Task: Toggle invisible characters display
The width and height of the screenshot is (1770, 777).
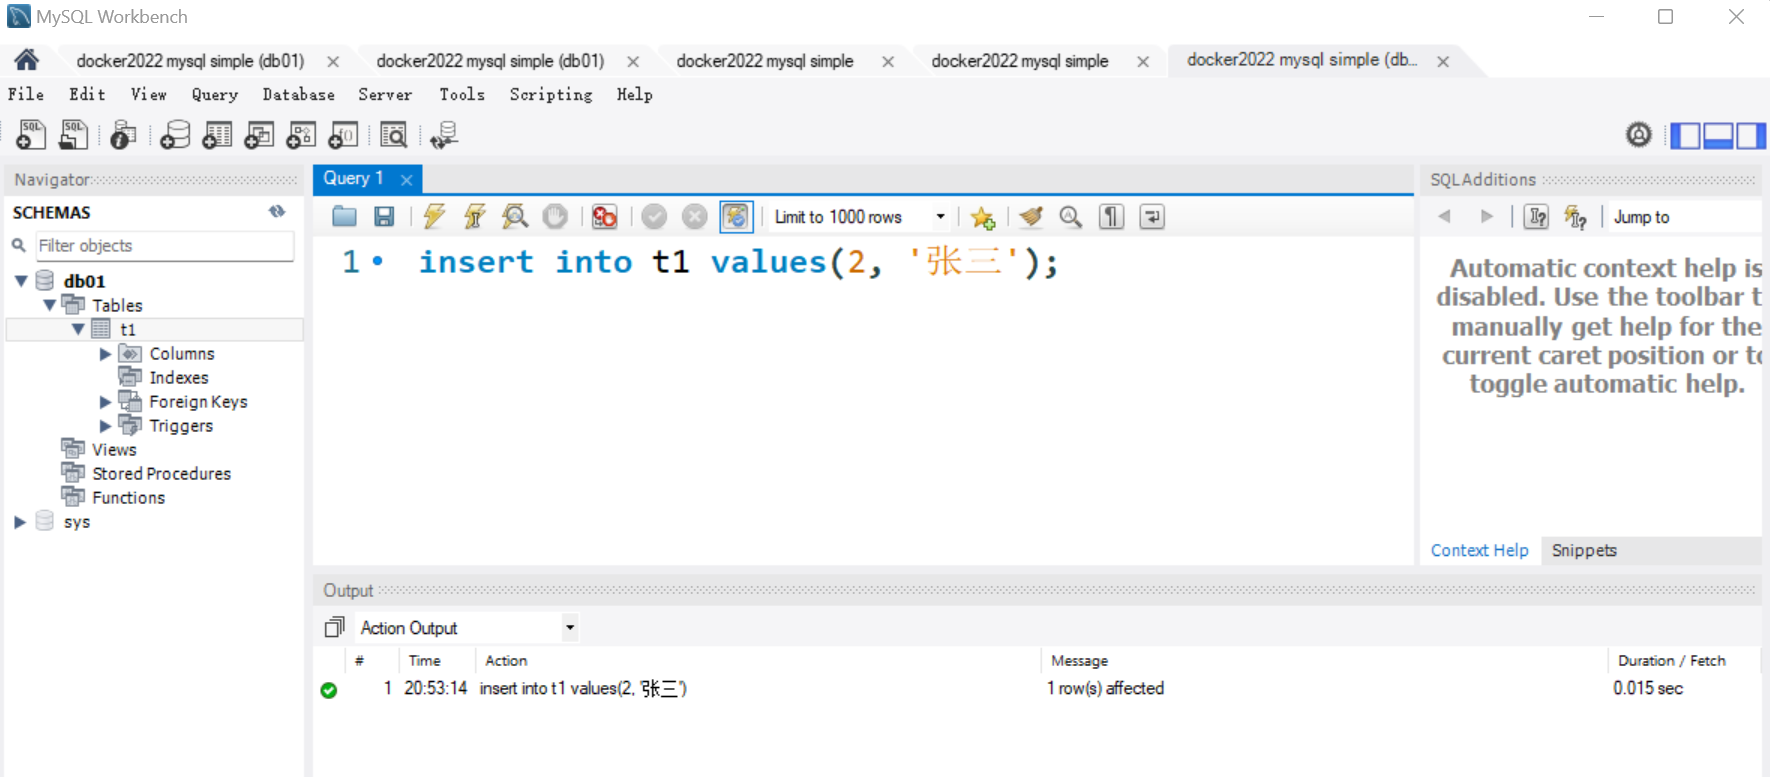Action: coord(1111,216)
